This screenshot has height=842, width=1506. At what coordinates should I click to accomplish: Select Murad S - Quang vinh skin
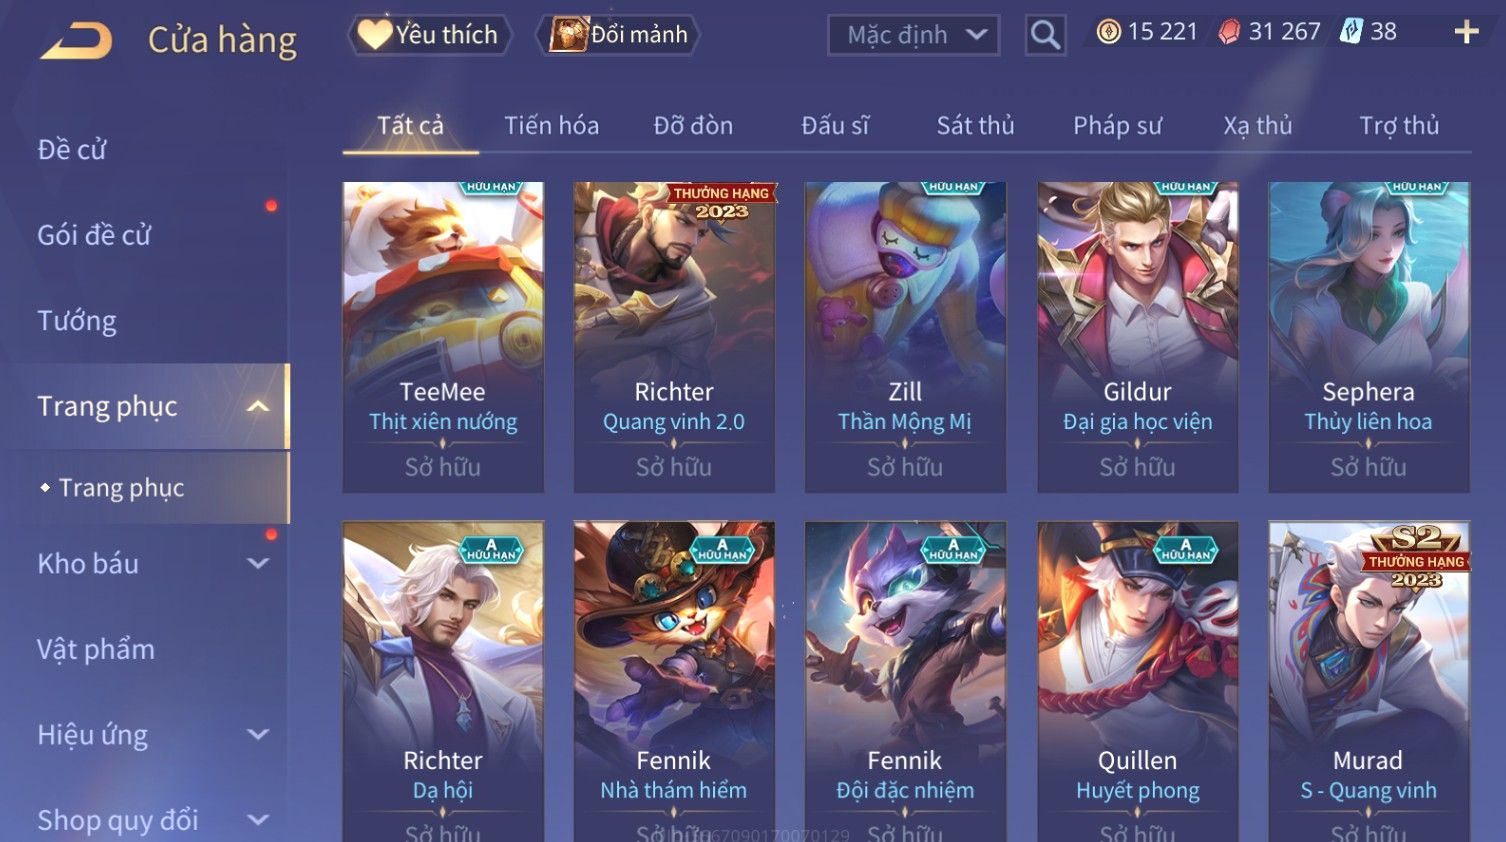[1369, 681]
